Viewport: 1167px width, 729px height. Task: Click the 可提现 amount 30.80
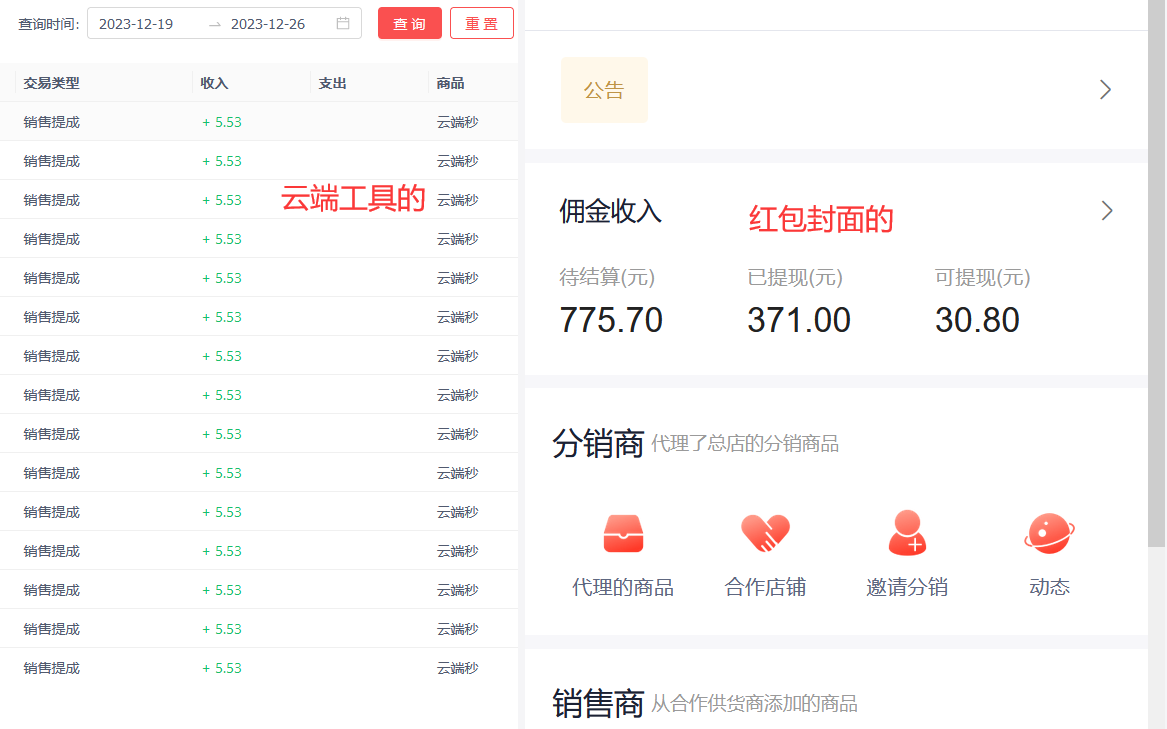point(977,320)
